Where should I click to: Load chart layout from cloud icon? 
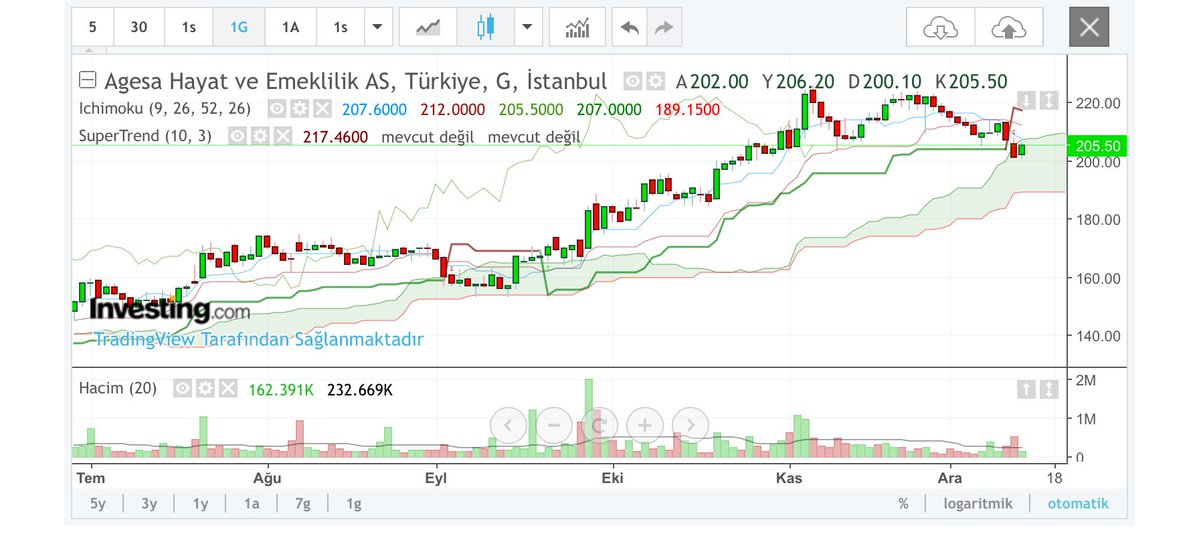click(x=941, y=28)
